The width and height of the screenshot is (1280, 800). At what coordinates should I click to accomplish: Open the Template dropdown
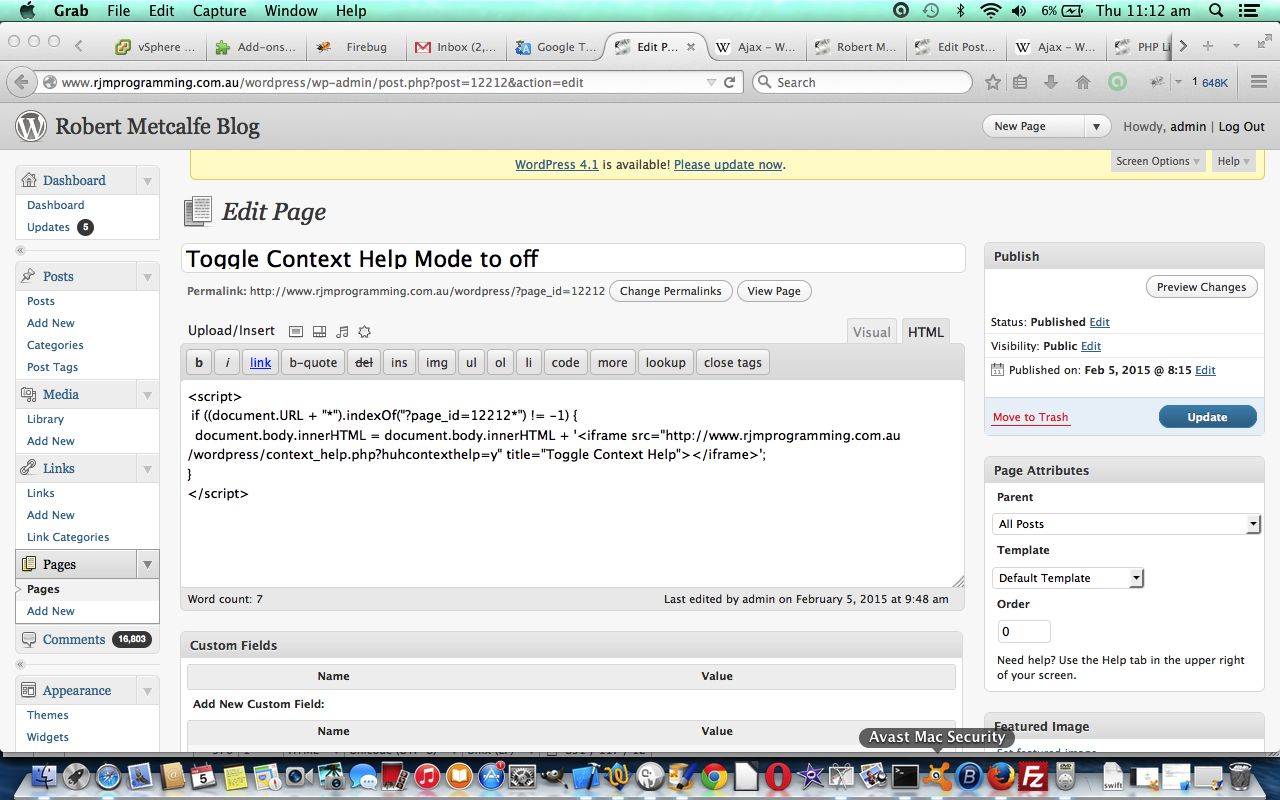pos(1069,578)
